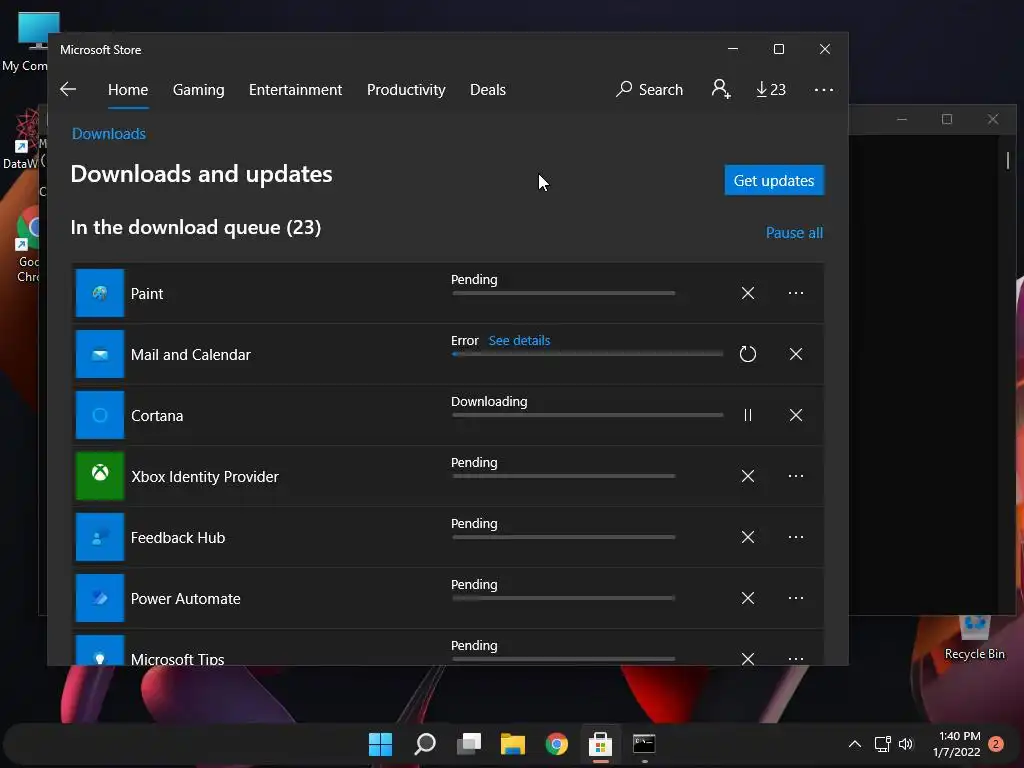
Task: Open the notification badge showing 2
Action: coord(996,744)
